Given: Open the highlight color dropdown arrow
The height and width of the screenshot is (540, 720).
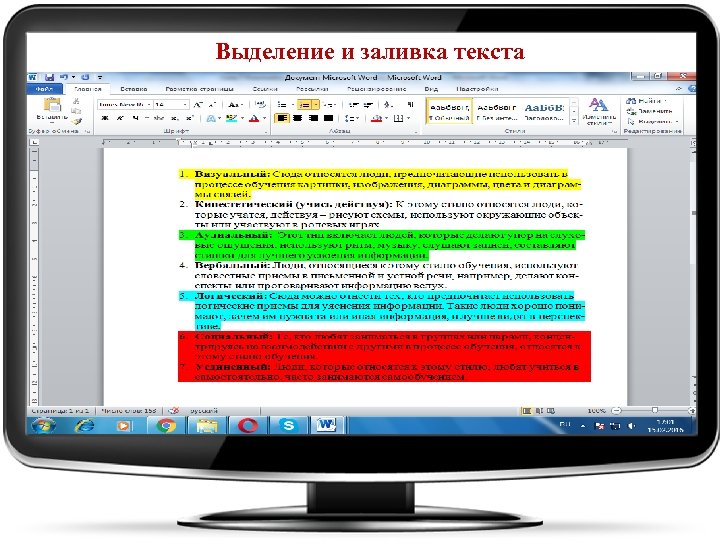Looking at the screenshot, I should point(242,118).
